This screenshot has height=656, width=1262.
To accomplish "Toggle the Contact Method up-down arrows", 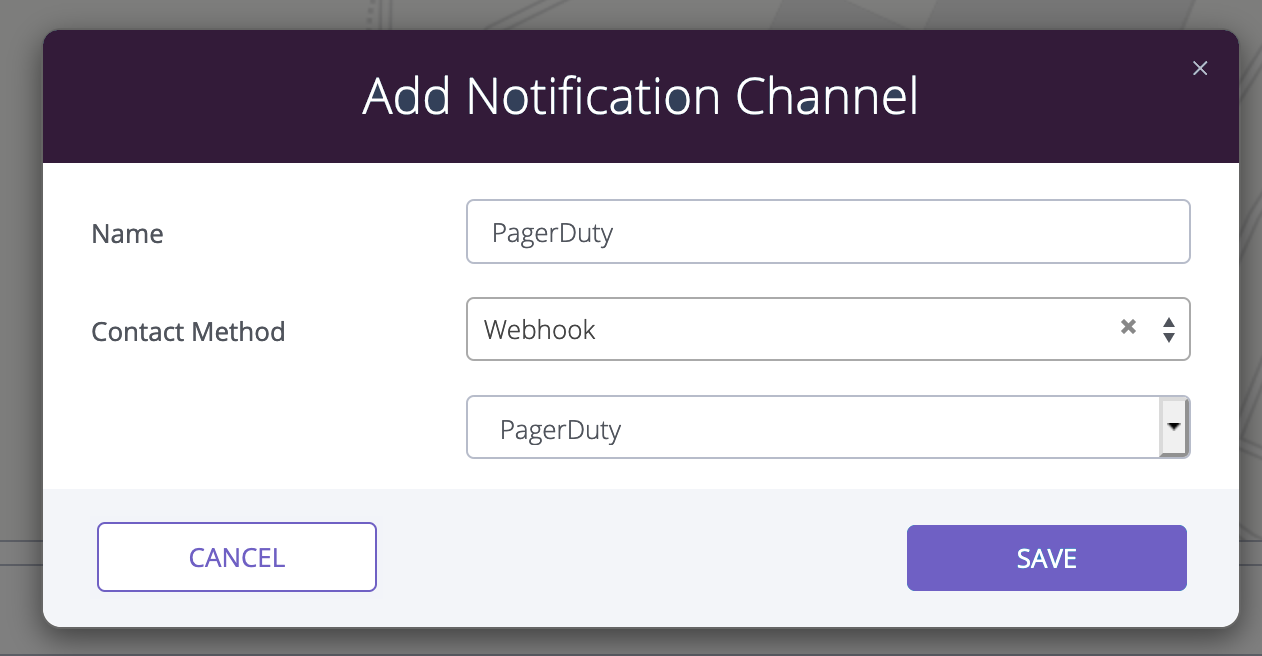I will [x=1168, y=329].
